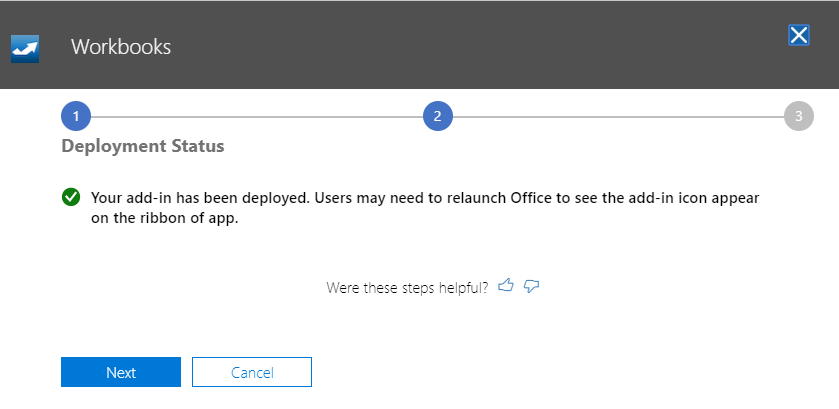Click the green success checkmark icon
Image resolution: width=839 pixels, height=409 pixels.
(71, 197)
